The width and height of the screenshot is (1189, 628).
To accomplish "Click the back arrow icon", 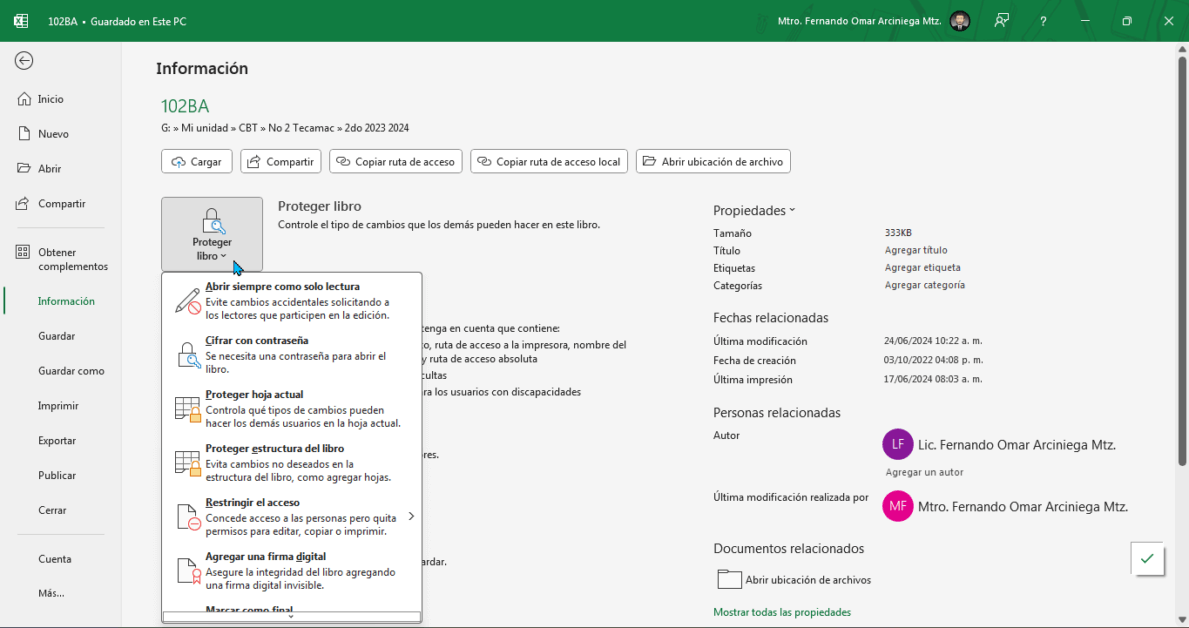I will 24,61.
